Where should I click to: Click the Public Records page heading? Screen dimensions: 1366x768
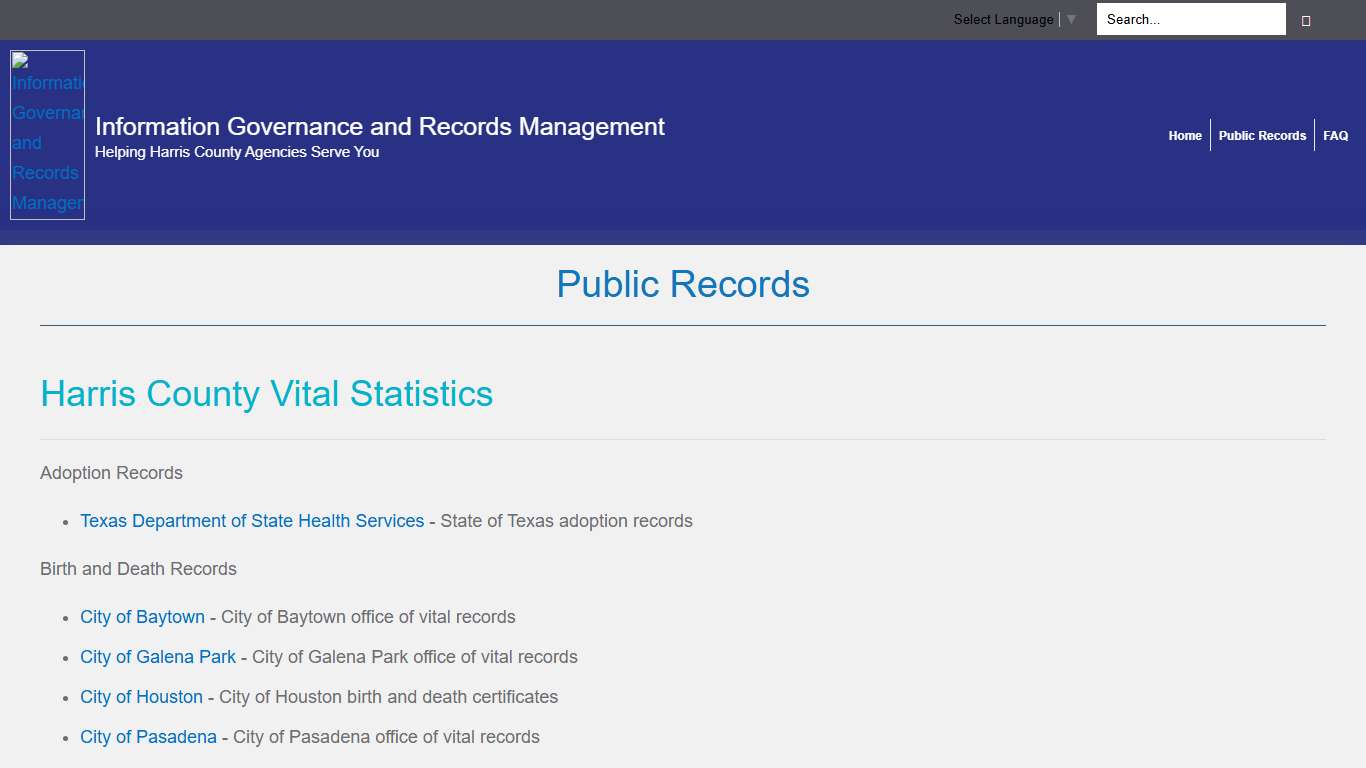pos(683,284)
